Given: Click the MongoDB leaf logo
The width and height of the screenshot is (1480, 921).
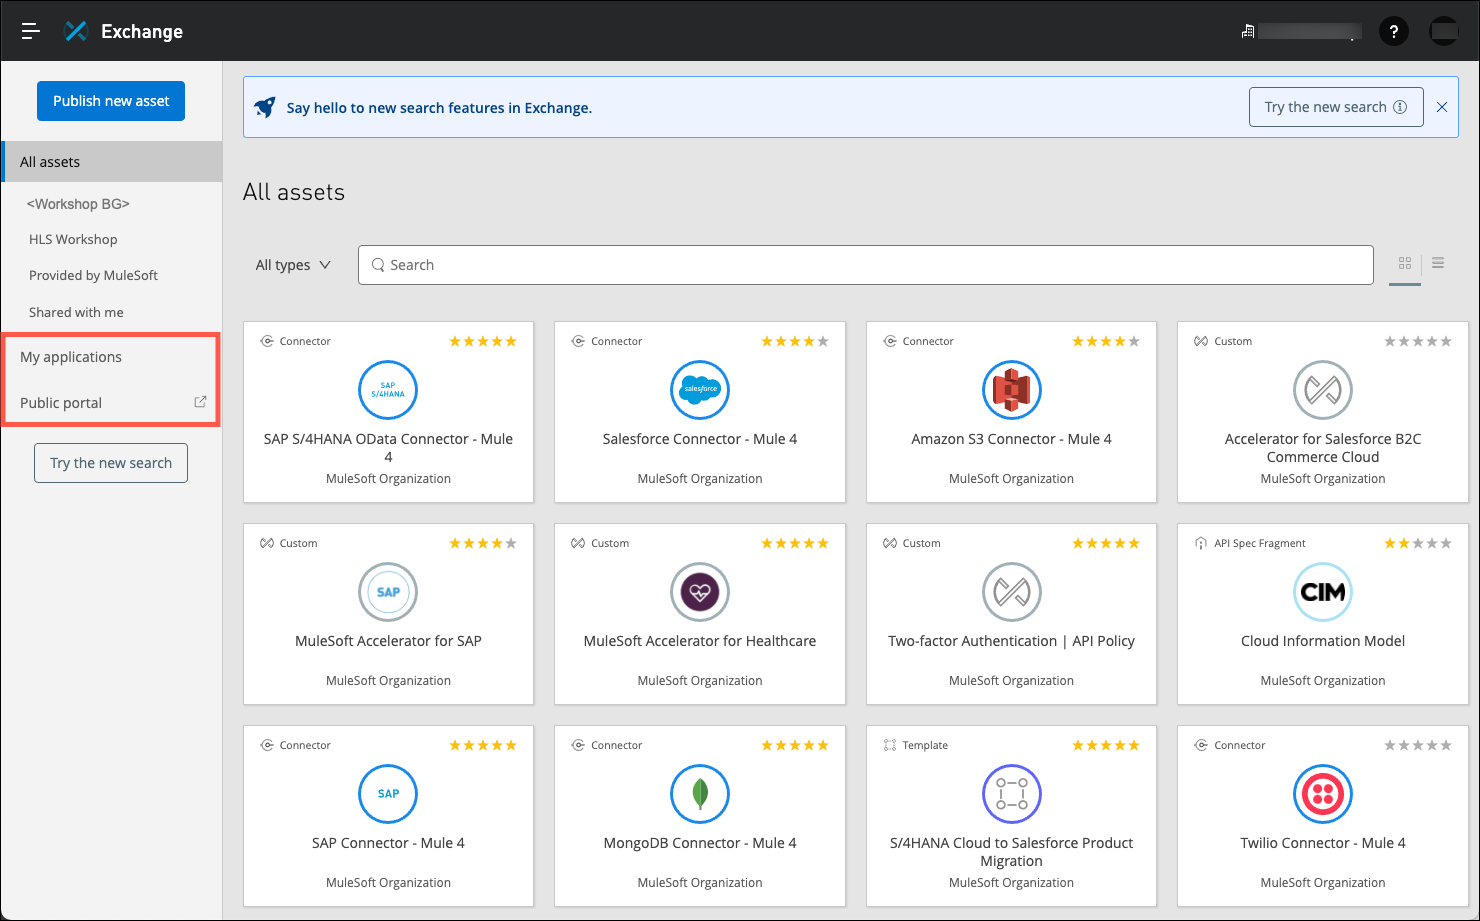Looking at the screenshot, I should 700,794.
